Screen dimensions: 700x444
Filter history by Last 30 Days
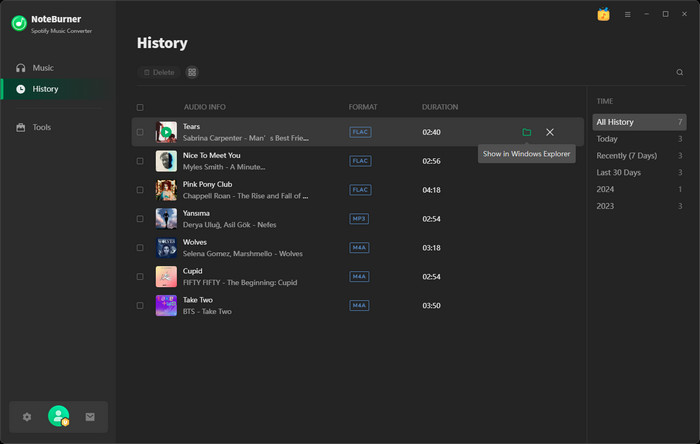coord(618,172)
